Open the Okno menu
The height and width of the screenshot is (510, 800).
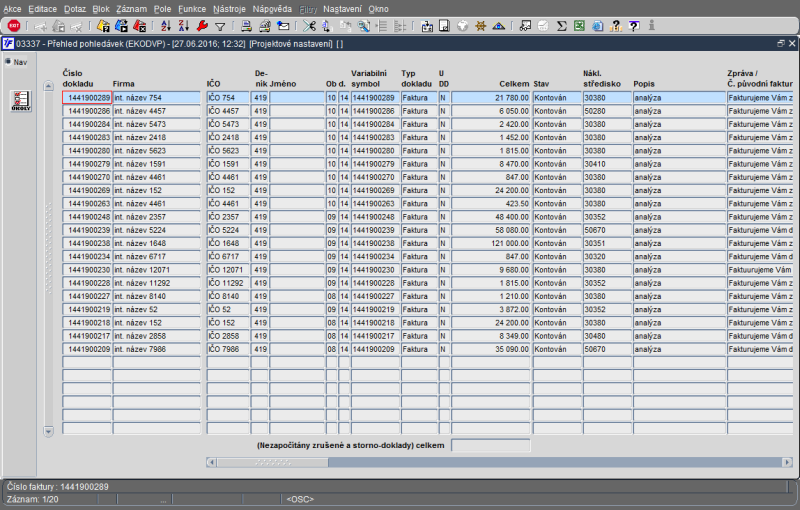pos(378,9)
